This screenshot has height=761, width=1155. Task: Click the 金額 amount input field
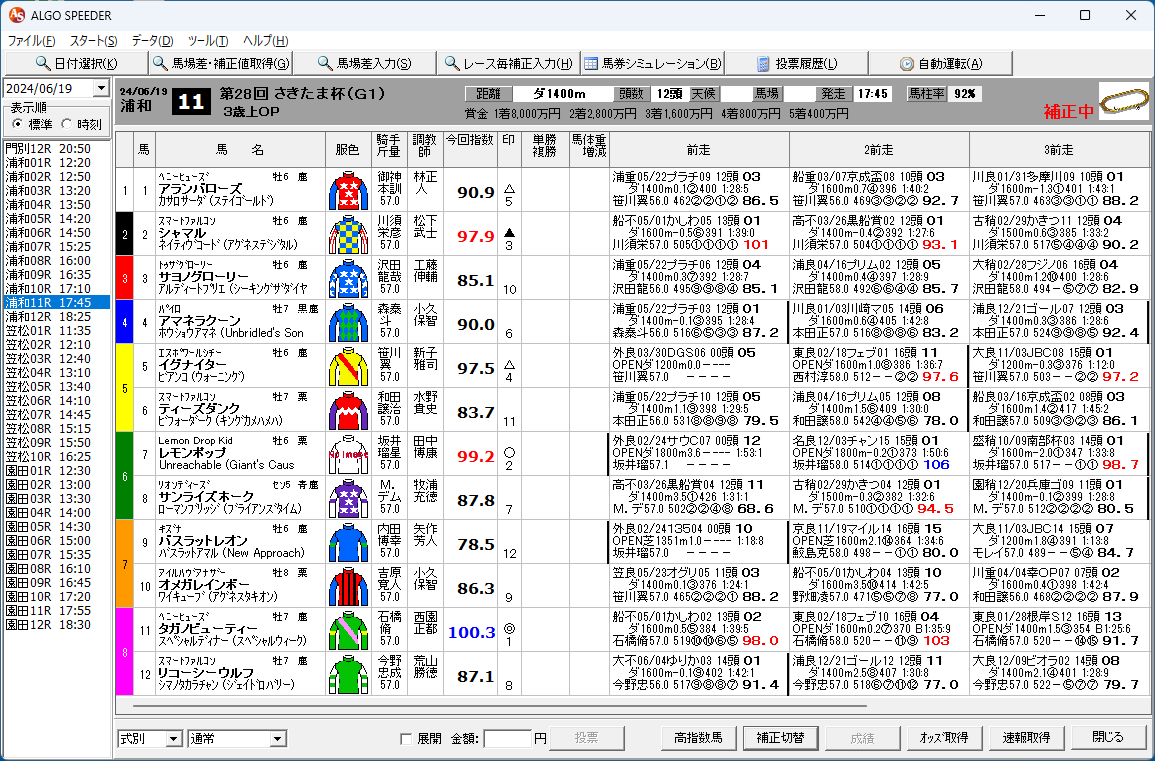(508, 738)
